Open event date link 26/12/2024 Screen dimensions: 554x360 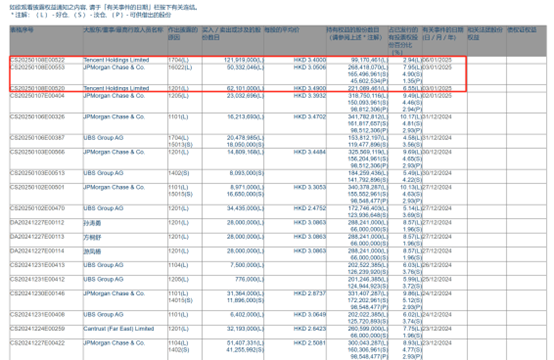(437, 265)
